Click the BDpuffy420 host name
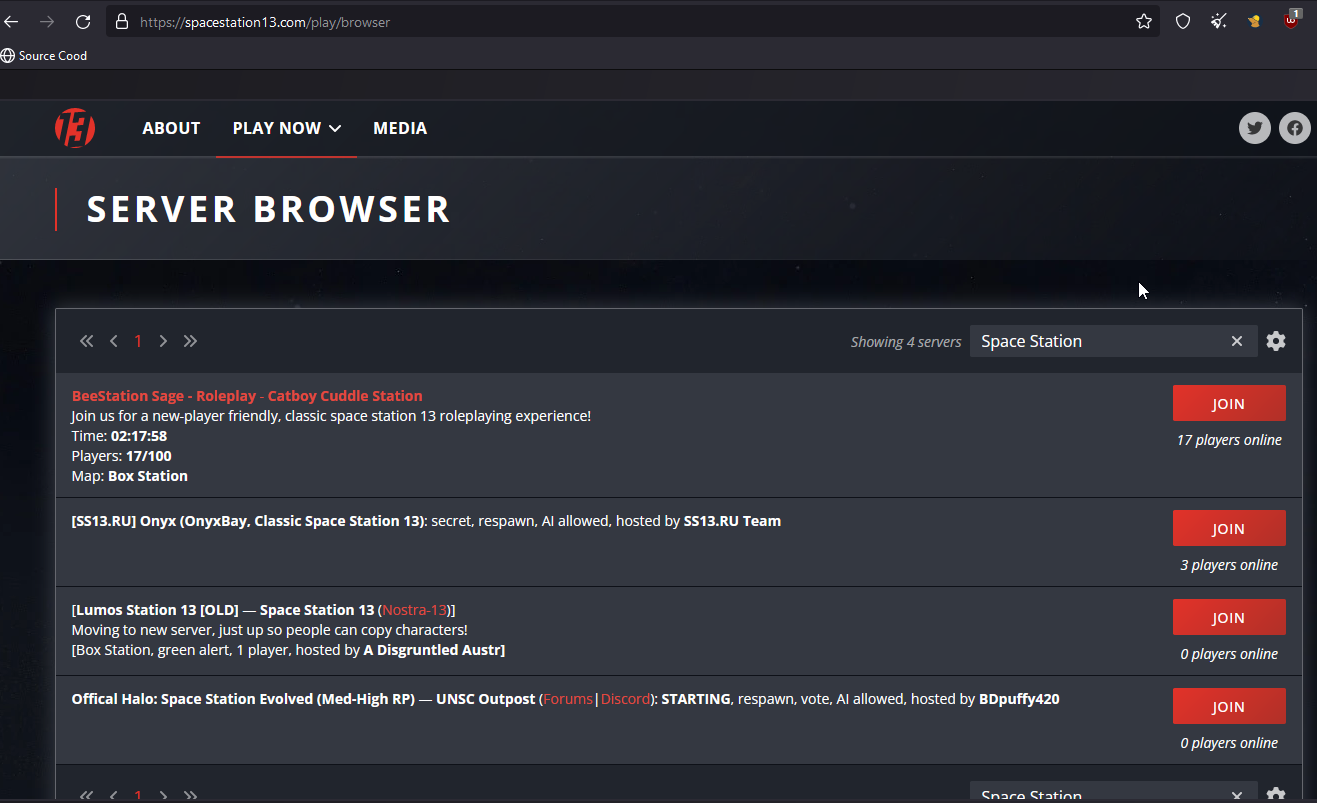This screenshot has width=1317, height=803. (x=1018, y=699)
